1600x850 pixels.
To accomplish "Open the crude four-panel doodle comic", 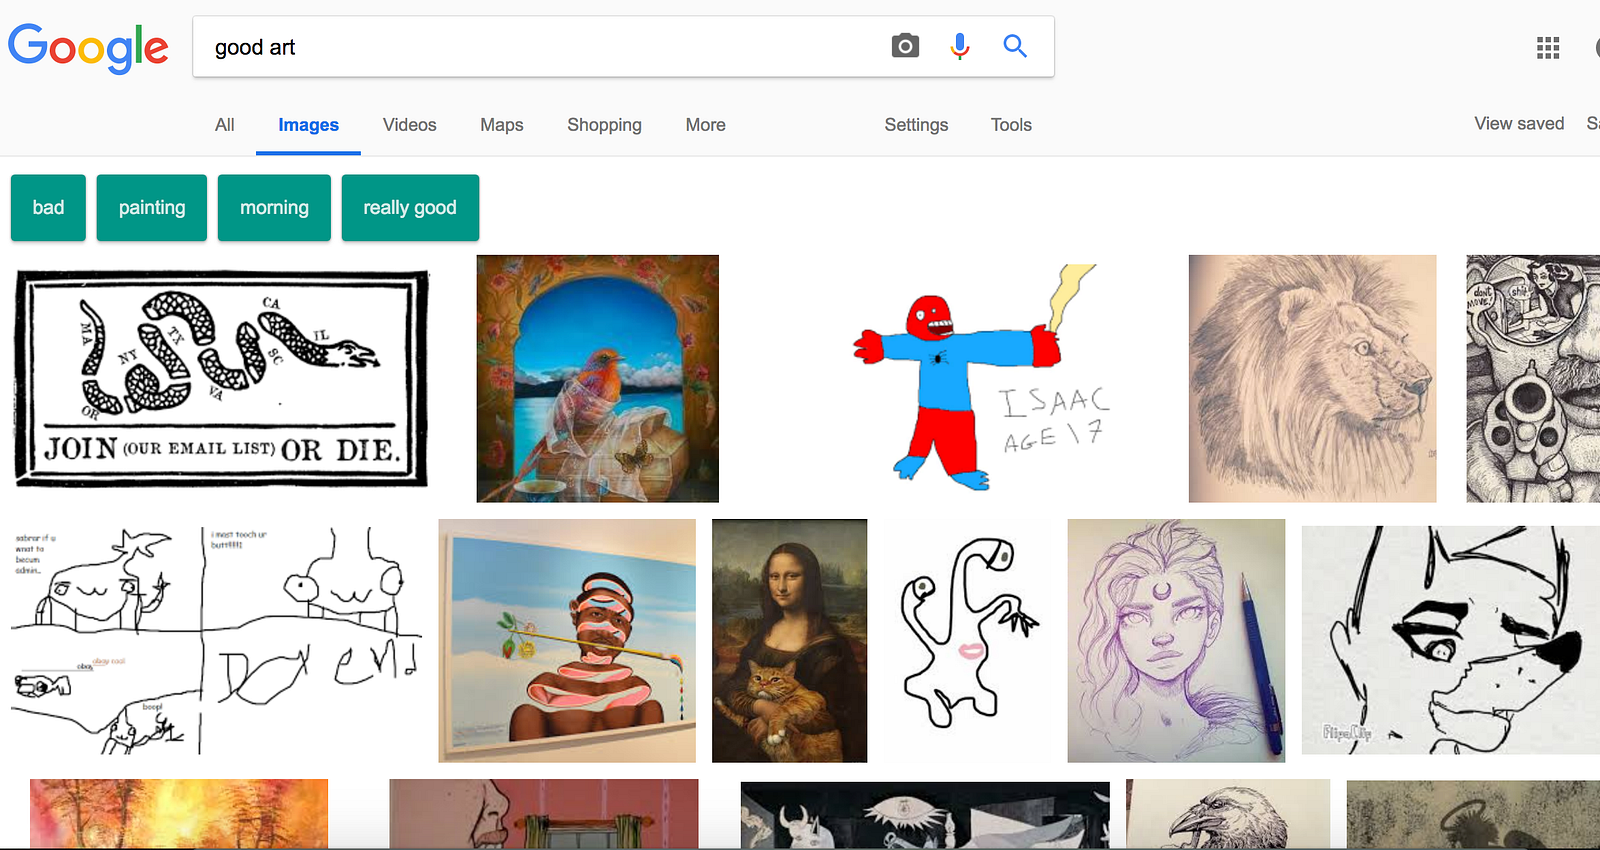I will click(216, 641).
